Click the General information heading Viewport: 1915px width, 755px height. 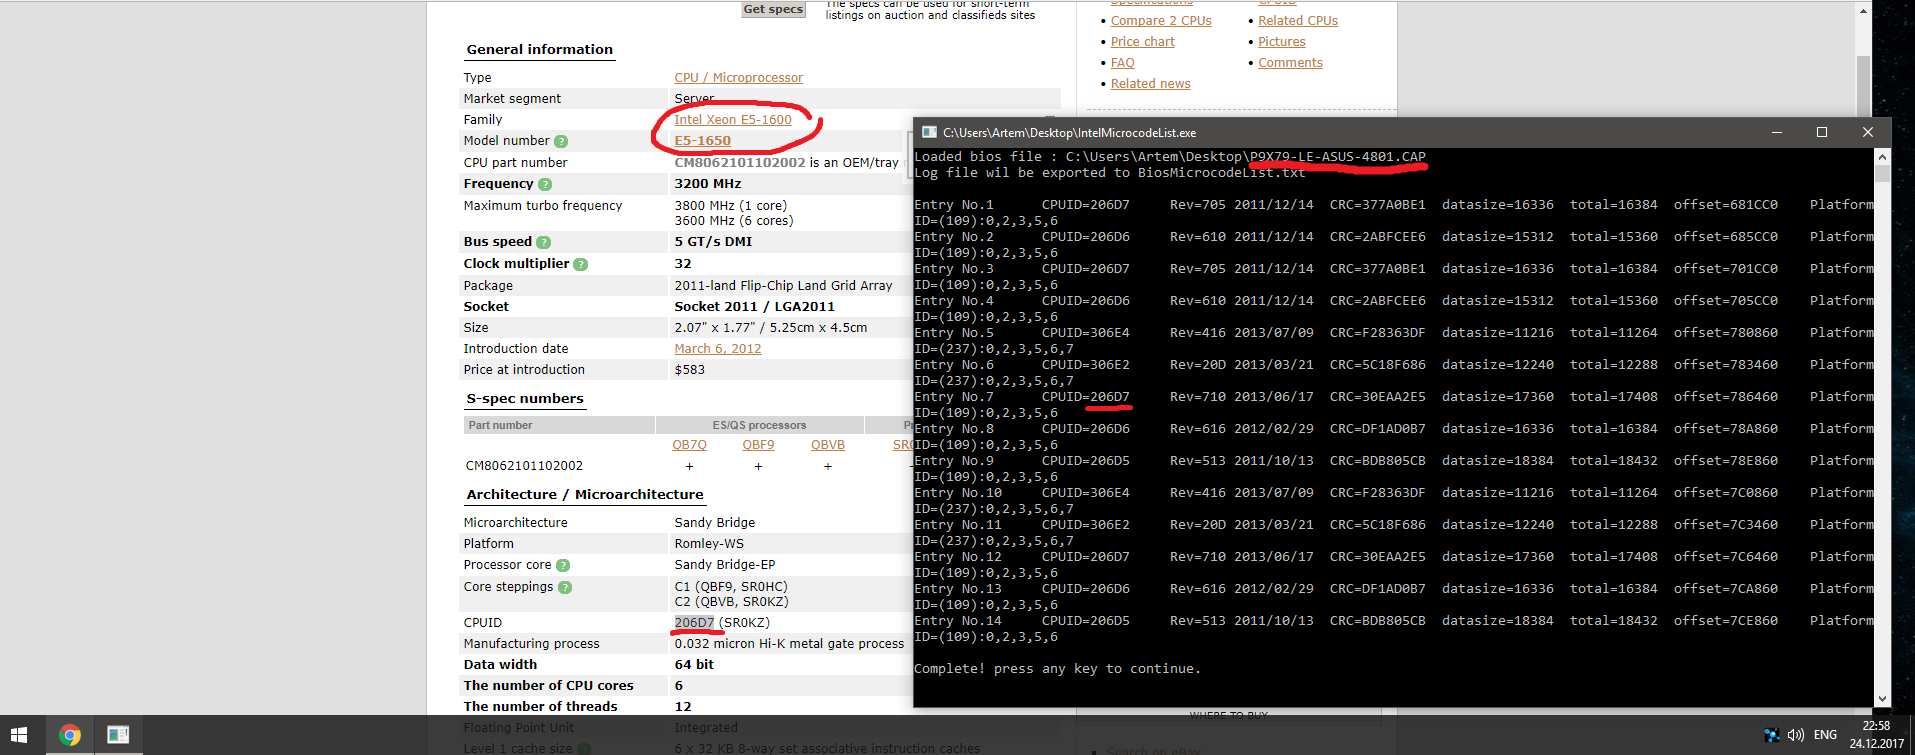pos(540,50)
